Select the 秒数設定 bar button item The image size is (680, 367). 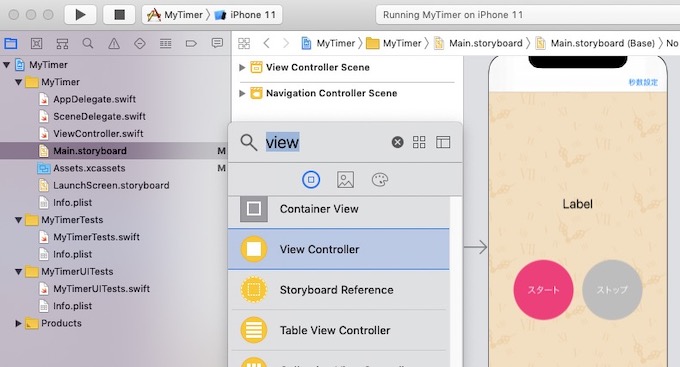(643, 82)
